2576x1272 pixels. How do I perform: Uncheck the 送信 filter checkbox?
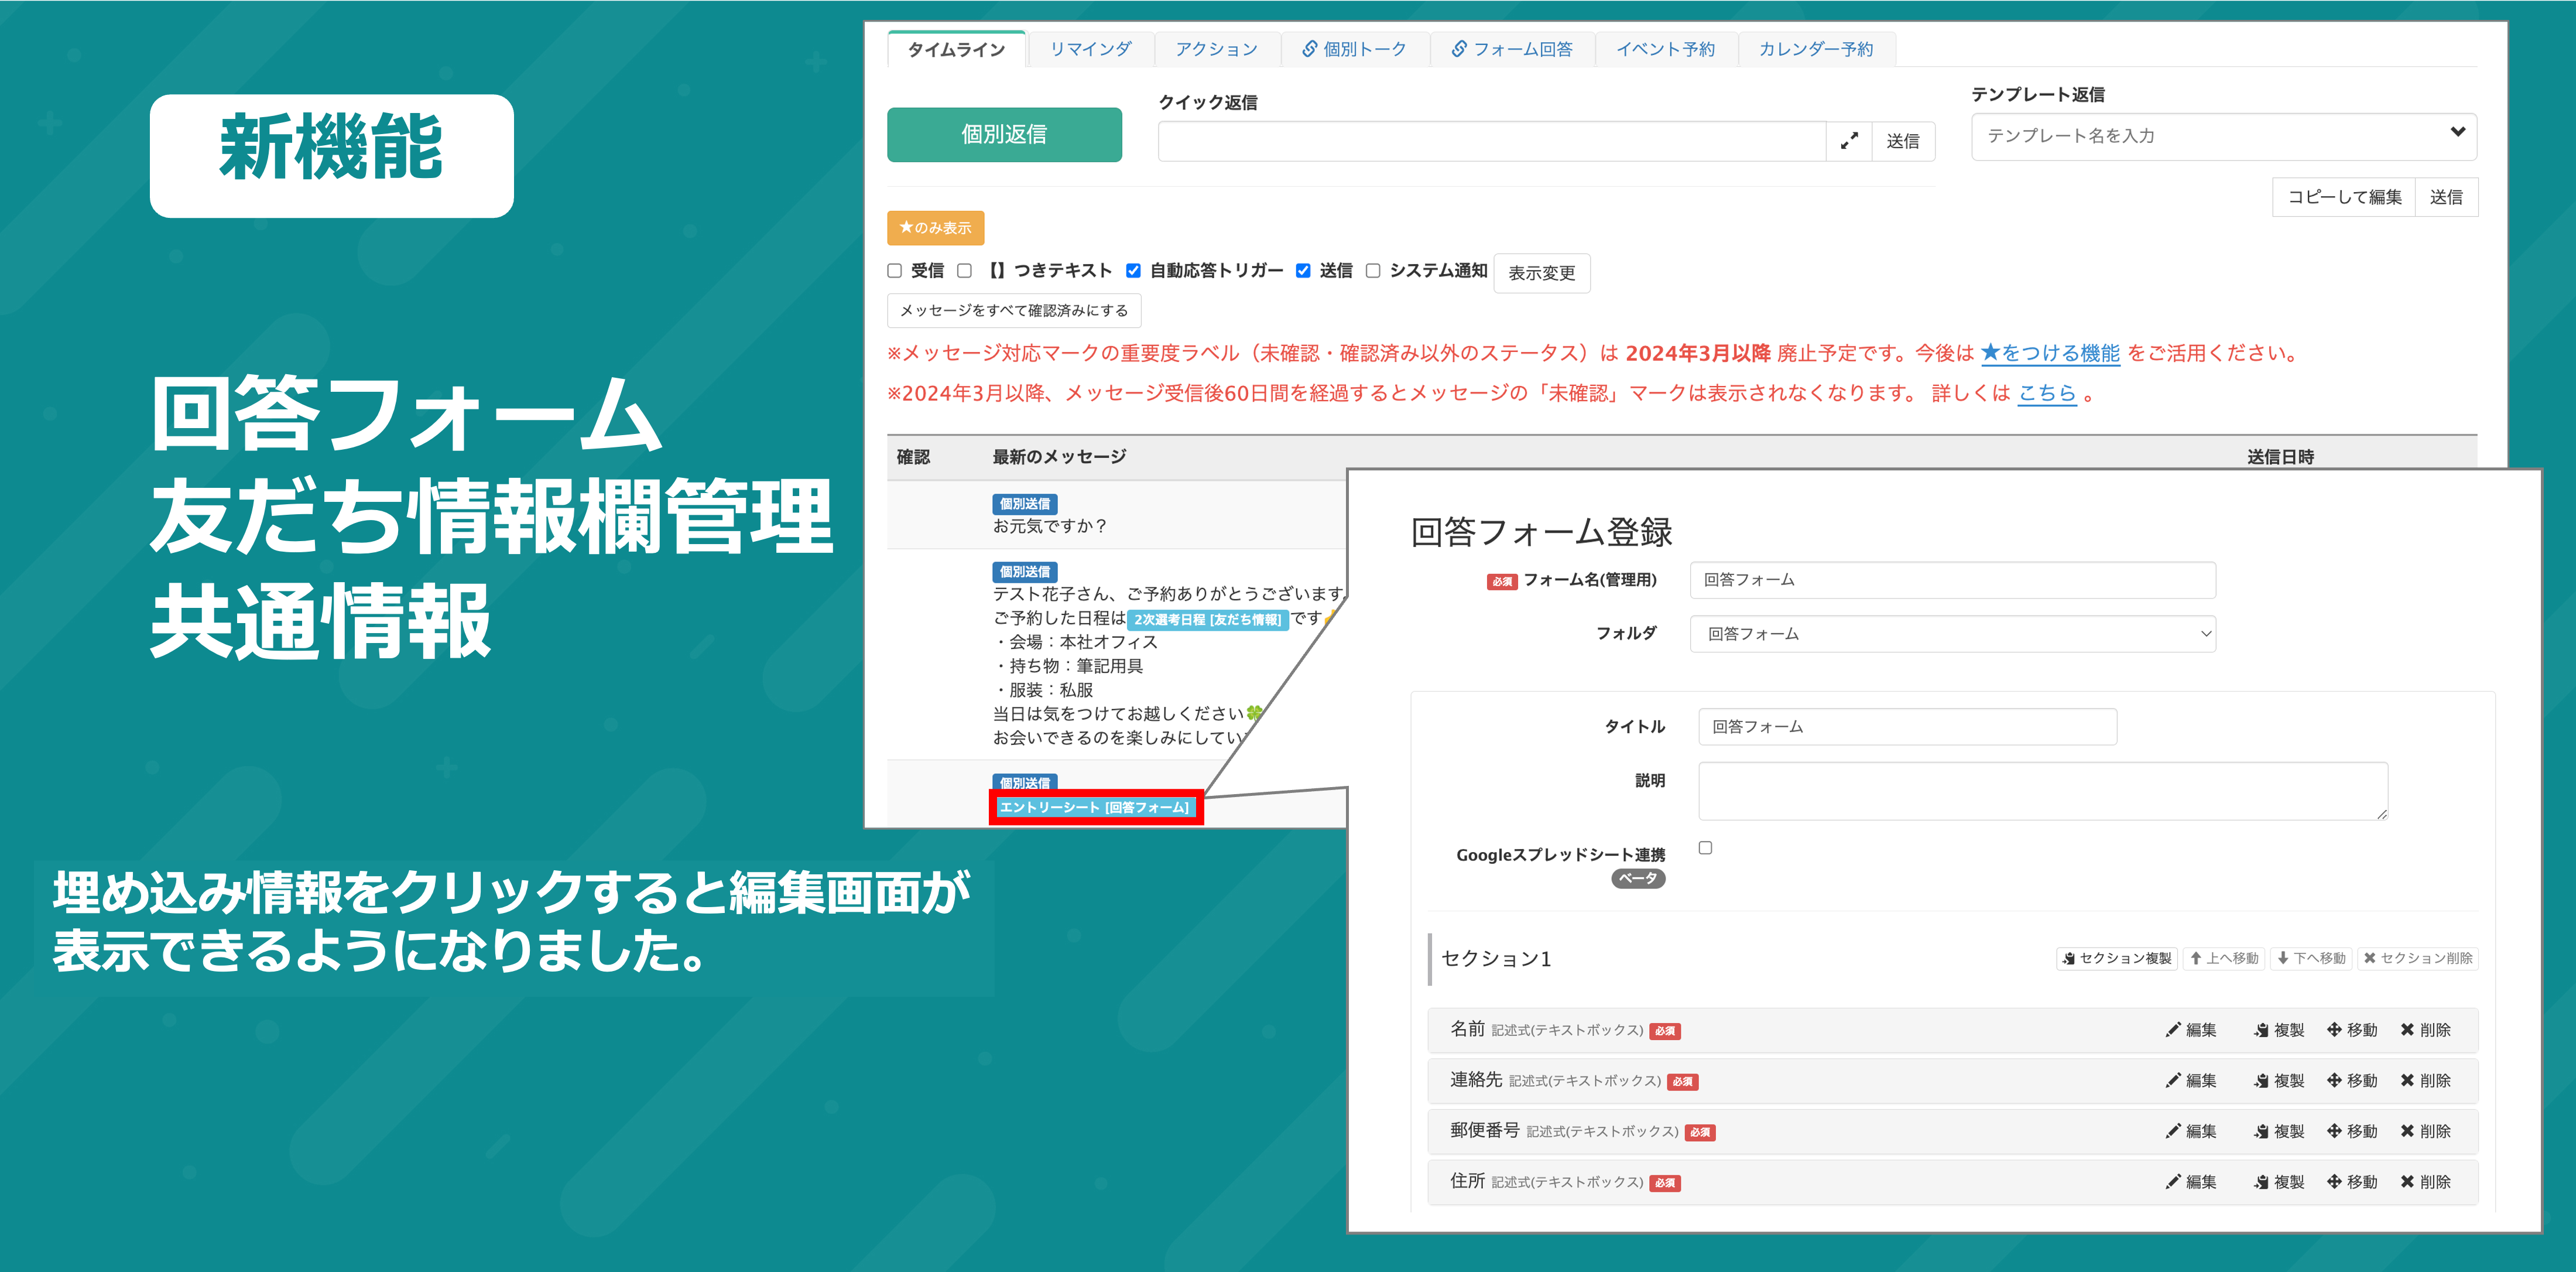point(1303,271)
